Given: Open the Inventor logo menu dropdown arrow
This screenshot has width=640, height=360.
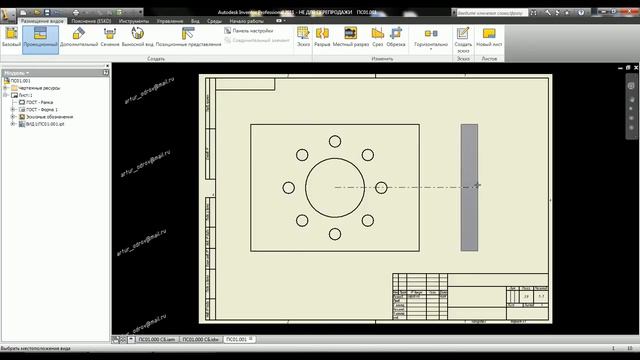Looking at the screenshot, I should pos(13,17).
